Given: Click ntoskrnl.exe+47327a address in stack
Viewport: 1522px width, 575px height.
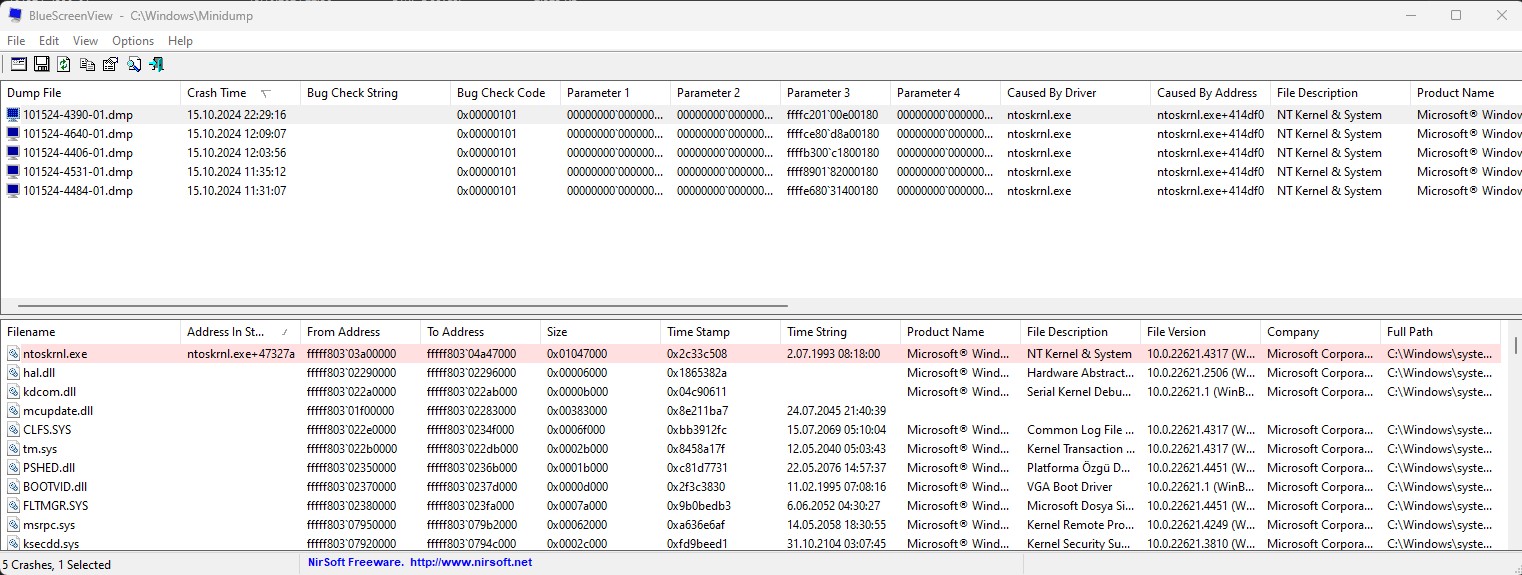Looking at the screenshot, I should (241, 354).
